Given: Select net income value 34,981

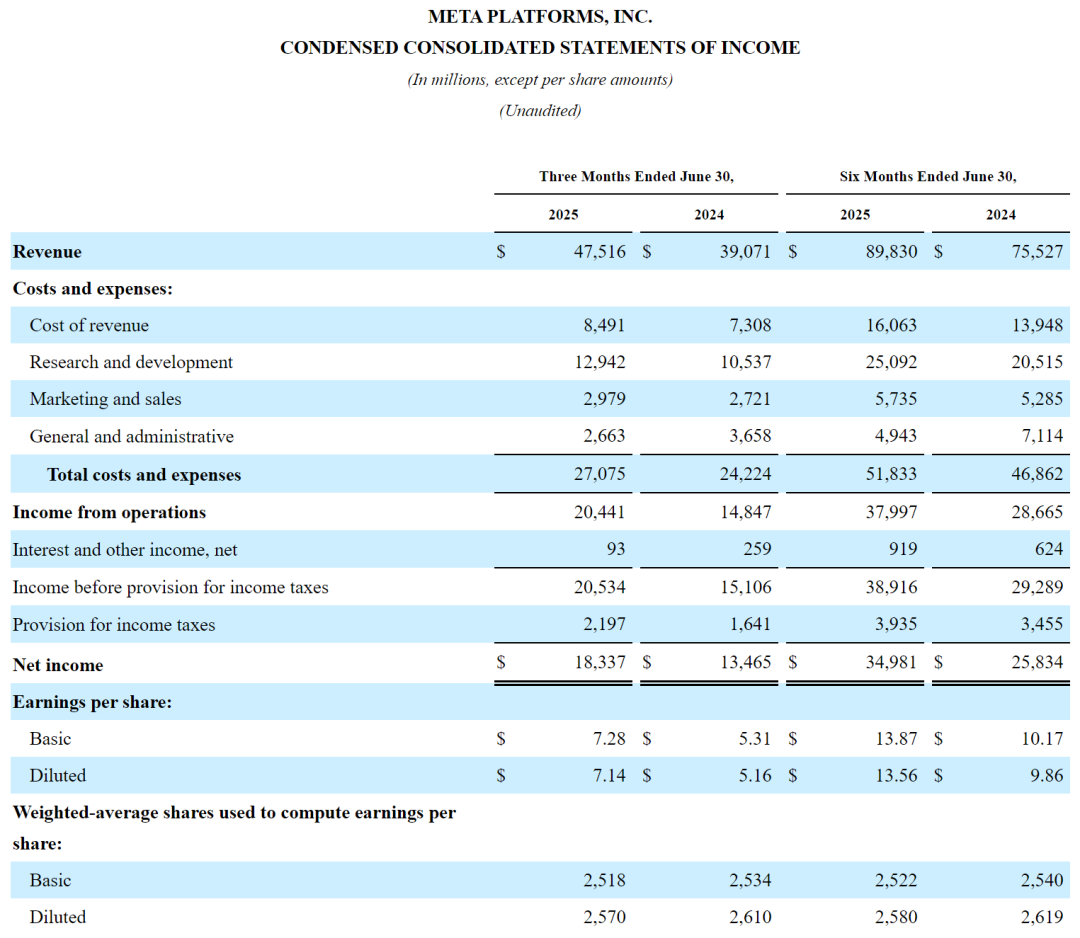Looking at the screenshot, I should (x=891, y=663).
